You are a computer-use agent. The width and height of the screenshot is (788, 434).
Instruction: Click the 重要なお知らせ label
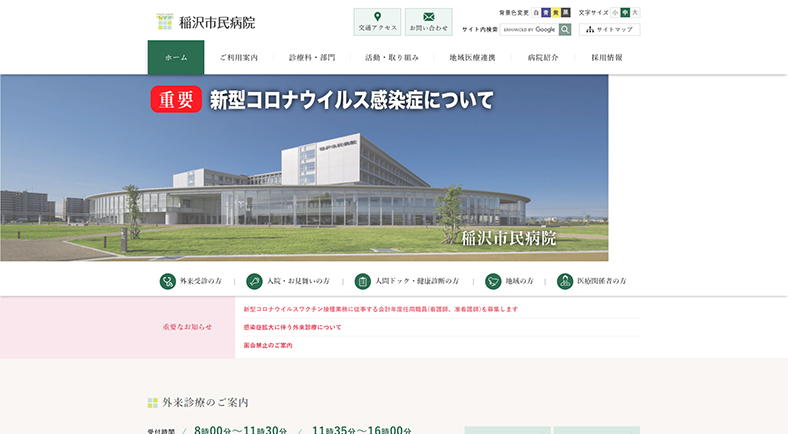(x=187, y=327)
